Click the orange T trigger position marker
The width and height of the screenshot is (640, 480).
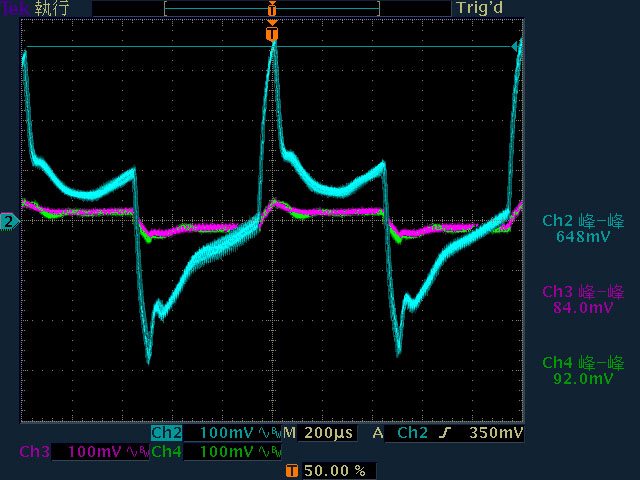272,34
